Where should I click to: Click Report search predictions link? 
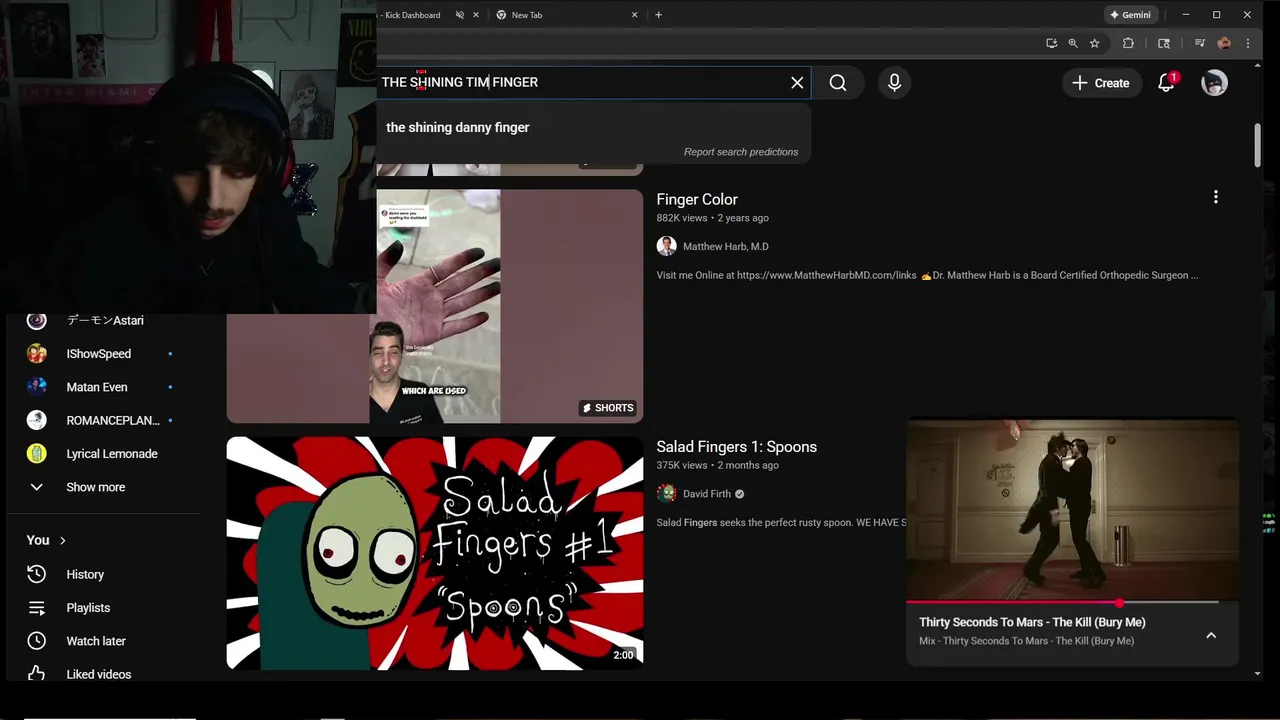[x=741, y=152]
